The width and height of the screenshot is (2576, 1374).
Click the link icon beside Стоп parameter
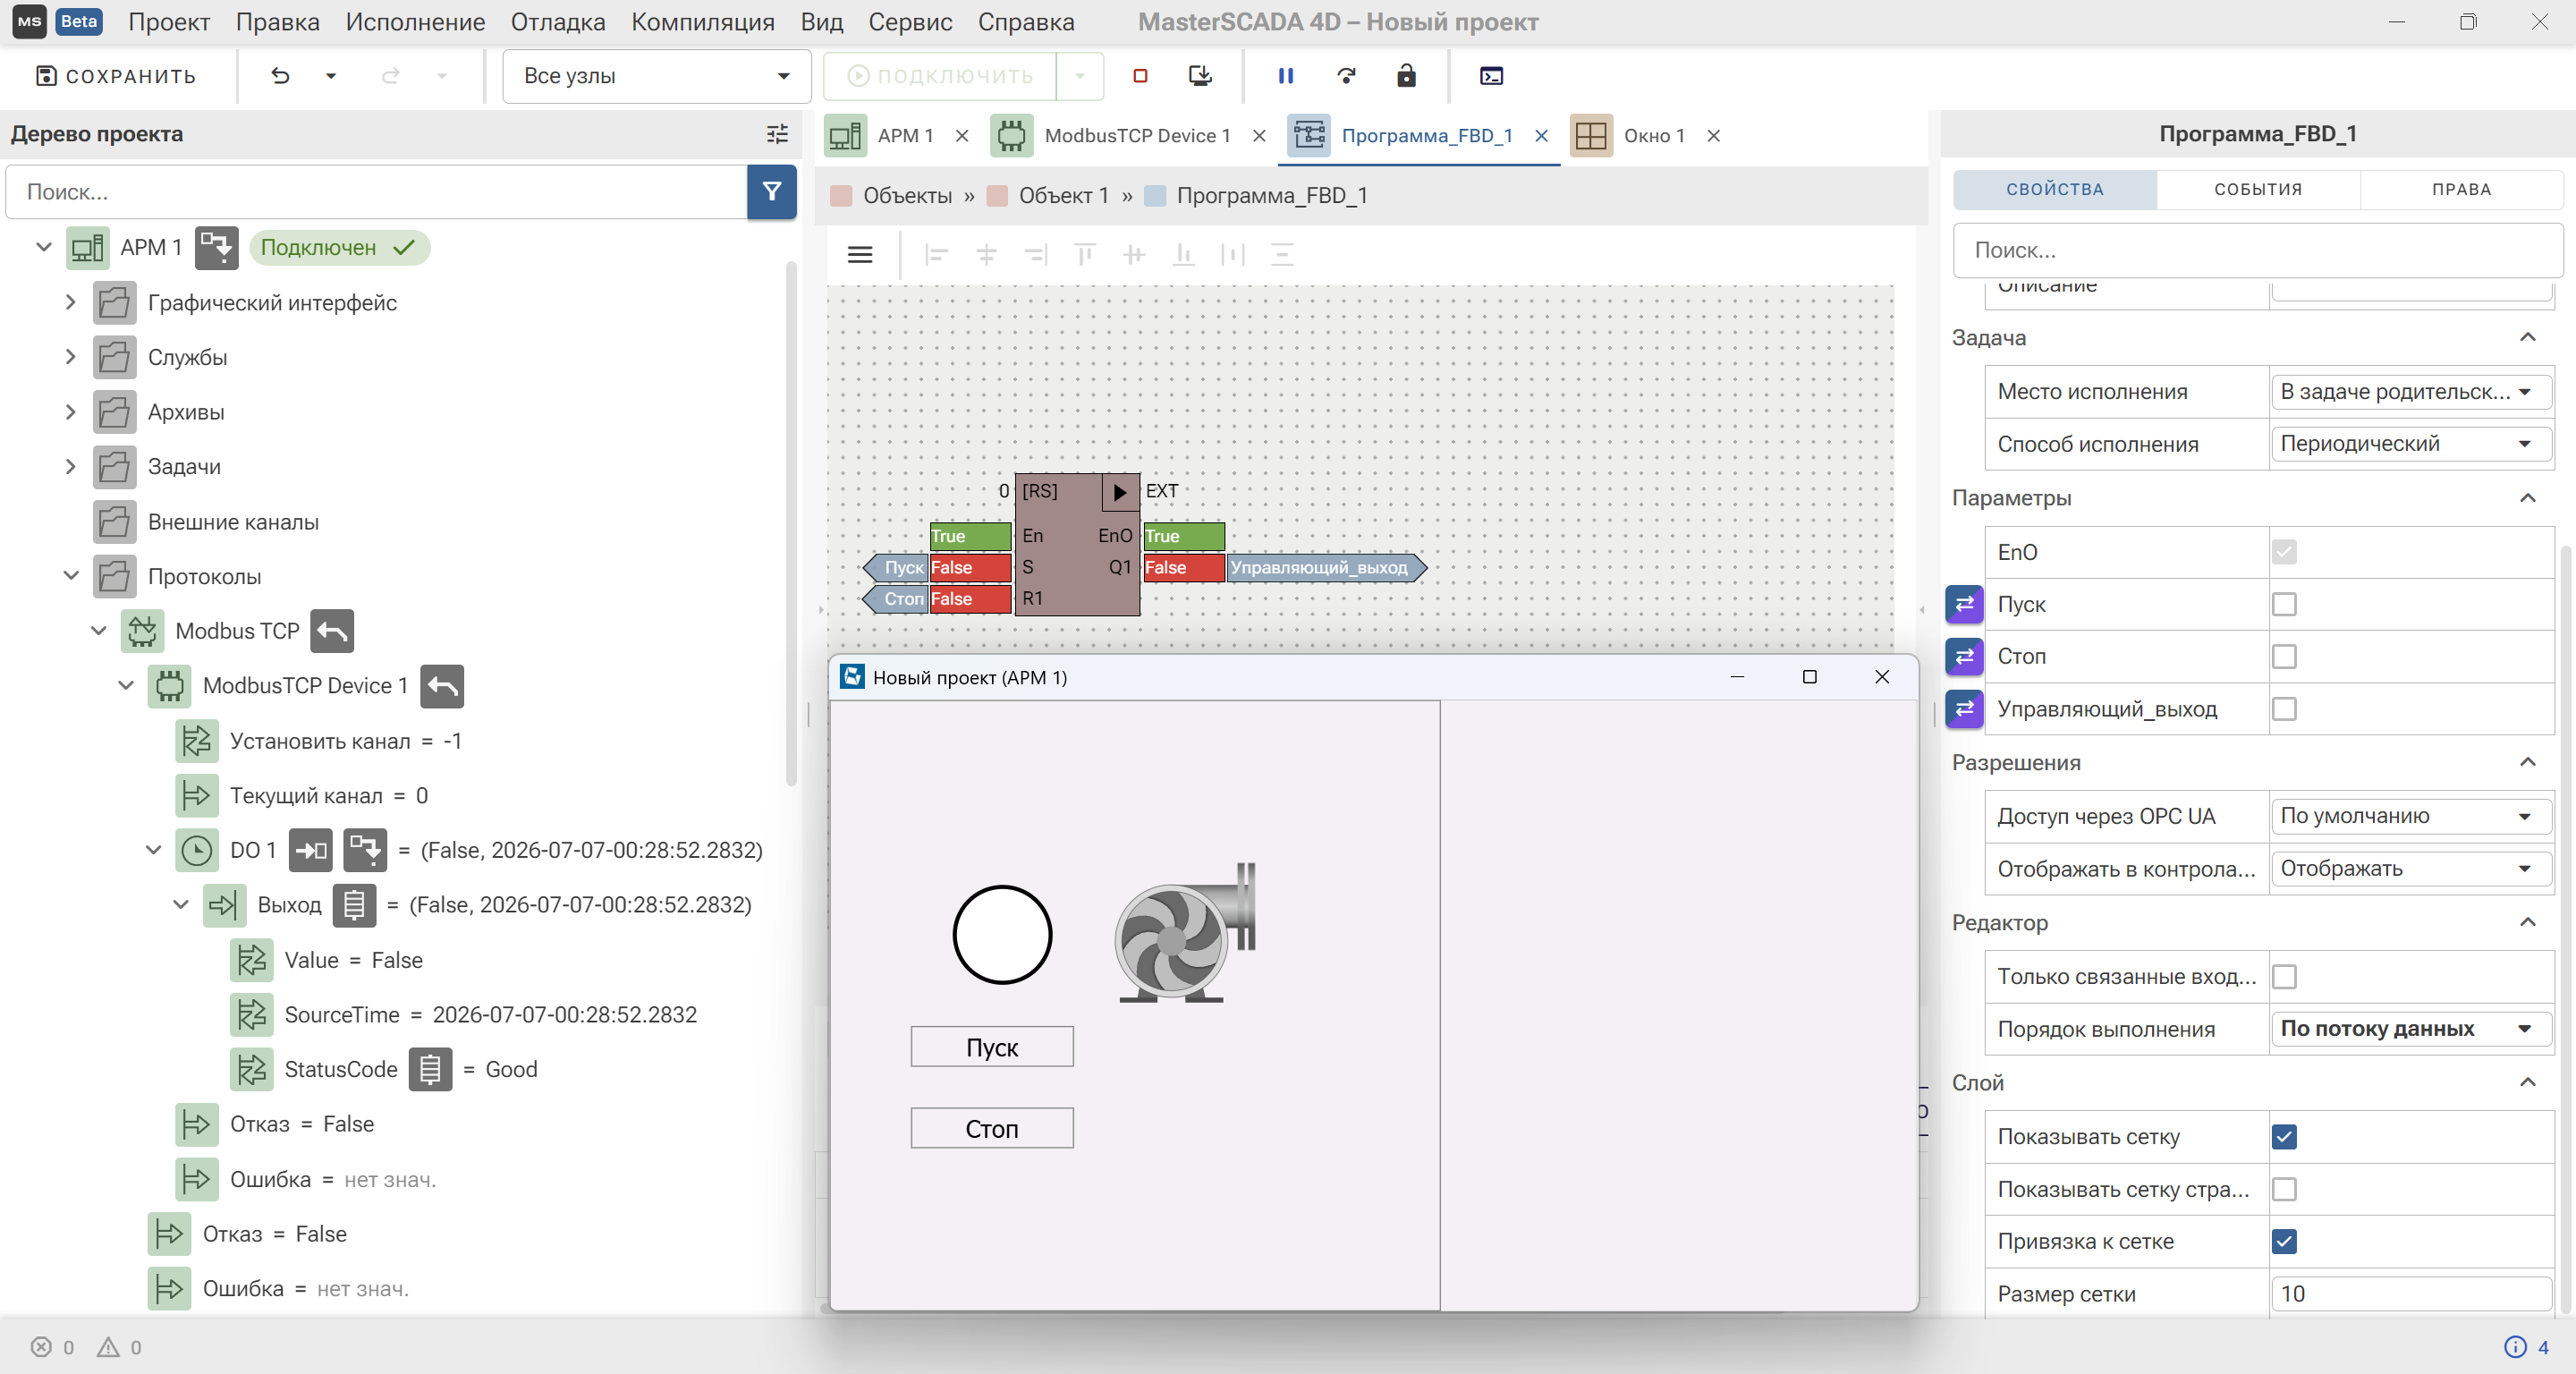tap(1964, 656)
